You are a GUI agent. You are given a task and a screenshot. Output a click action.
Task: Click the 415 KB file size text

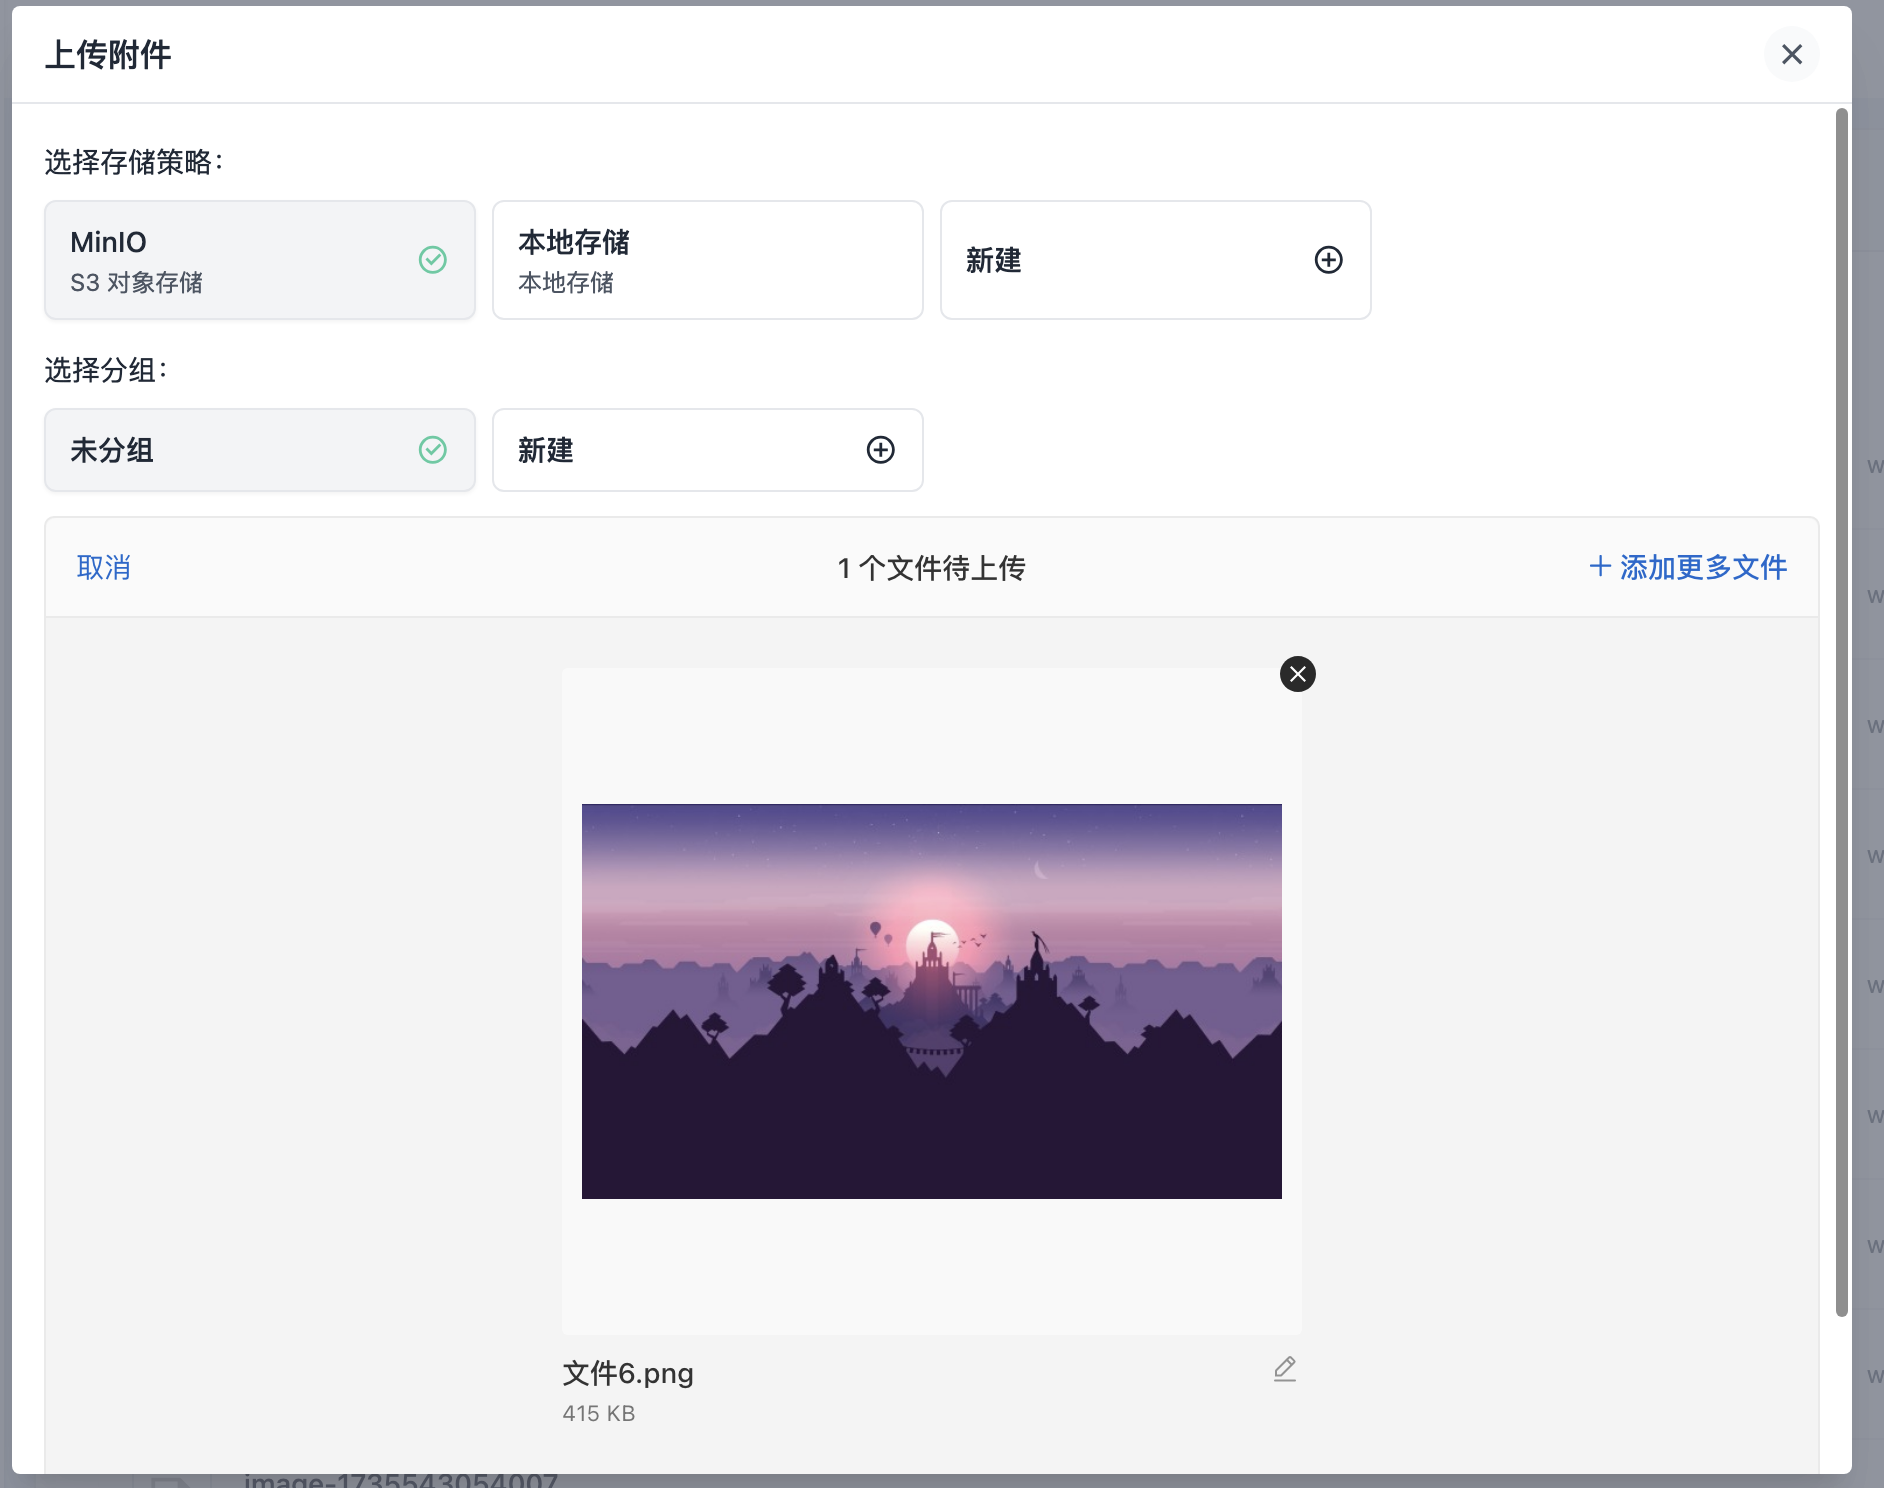coord(599,1413)
